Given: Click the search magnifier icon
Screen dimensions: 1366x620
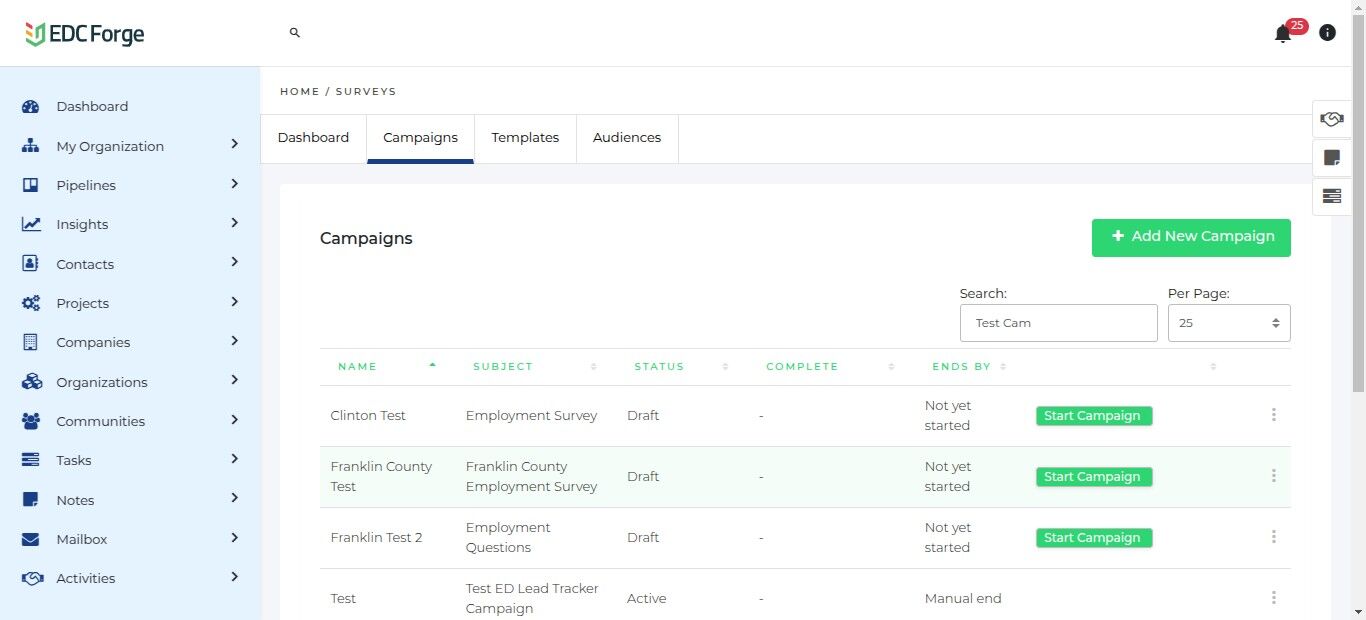Looking at the screenshot, I should coord(295,33).
